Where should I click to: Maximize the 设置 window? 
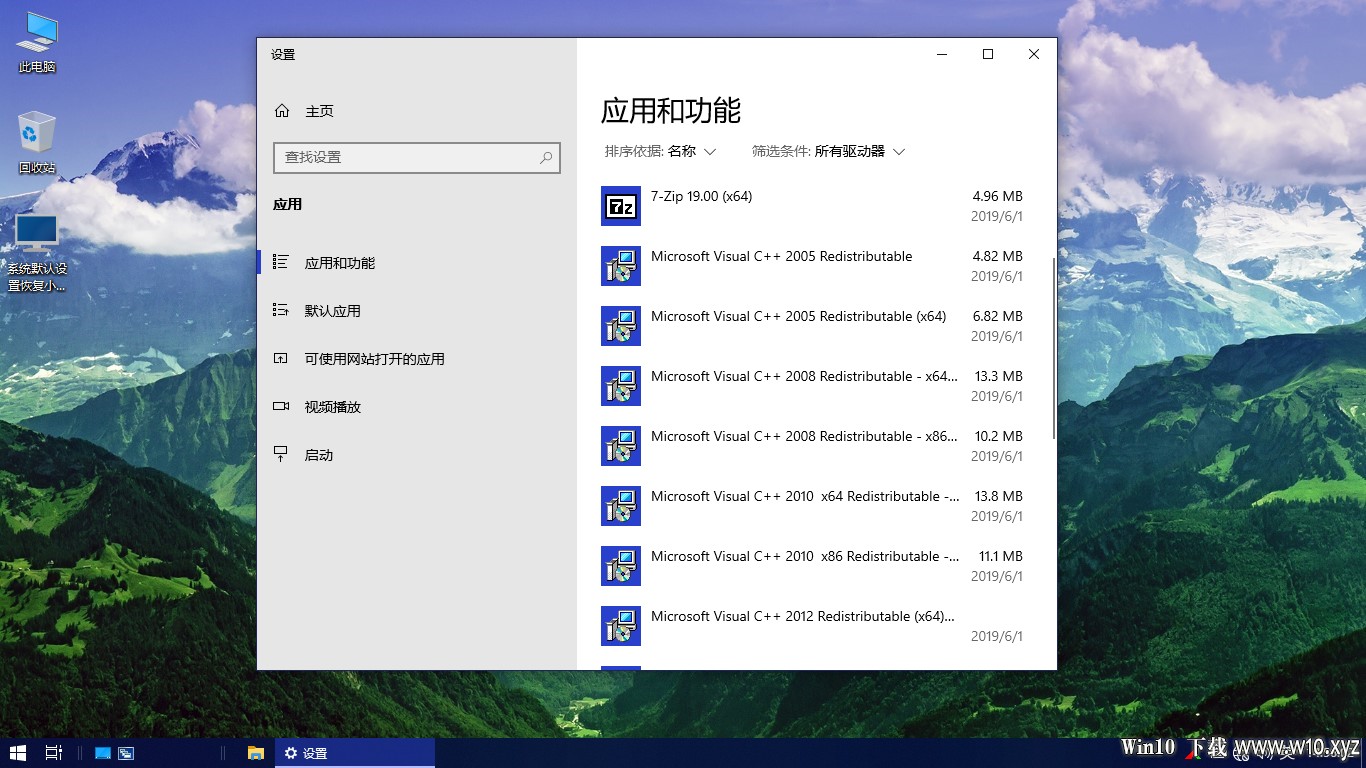coord(988,54)
